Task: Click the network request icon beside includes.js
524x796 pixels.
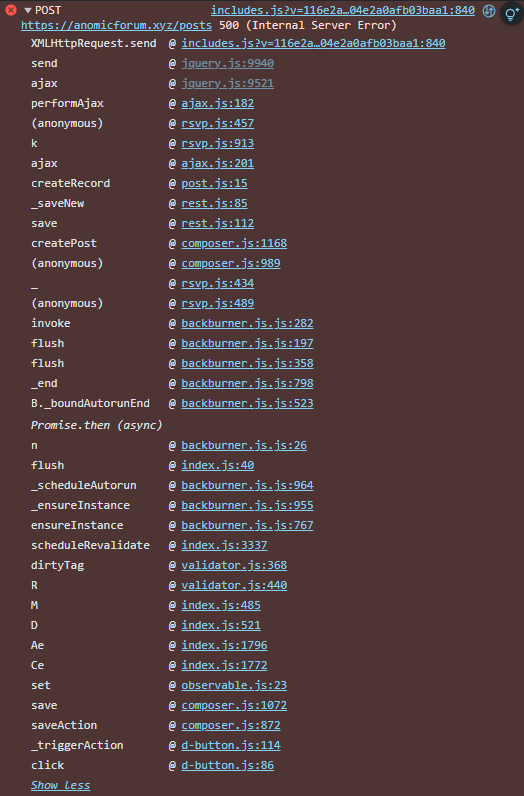Action: click(x=489, y=11)
